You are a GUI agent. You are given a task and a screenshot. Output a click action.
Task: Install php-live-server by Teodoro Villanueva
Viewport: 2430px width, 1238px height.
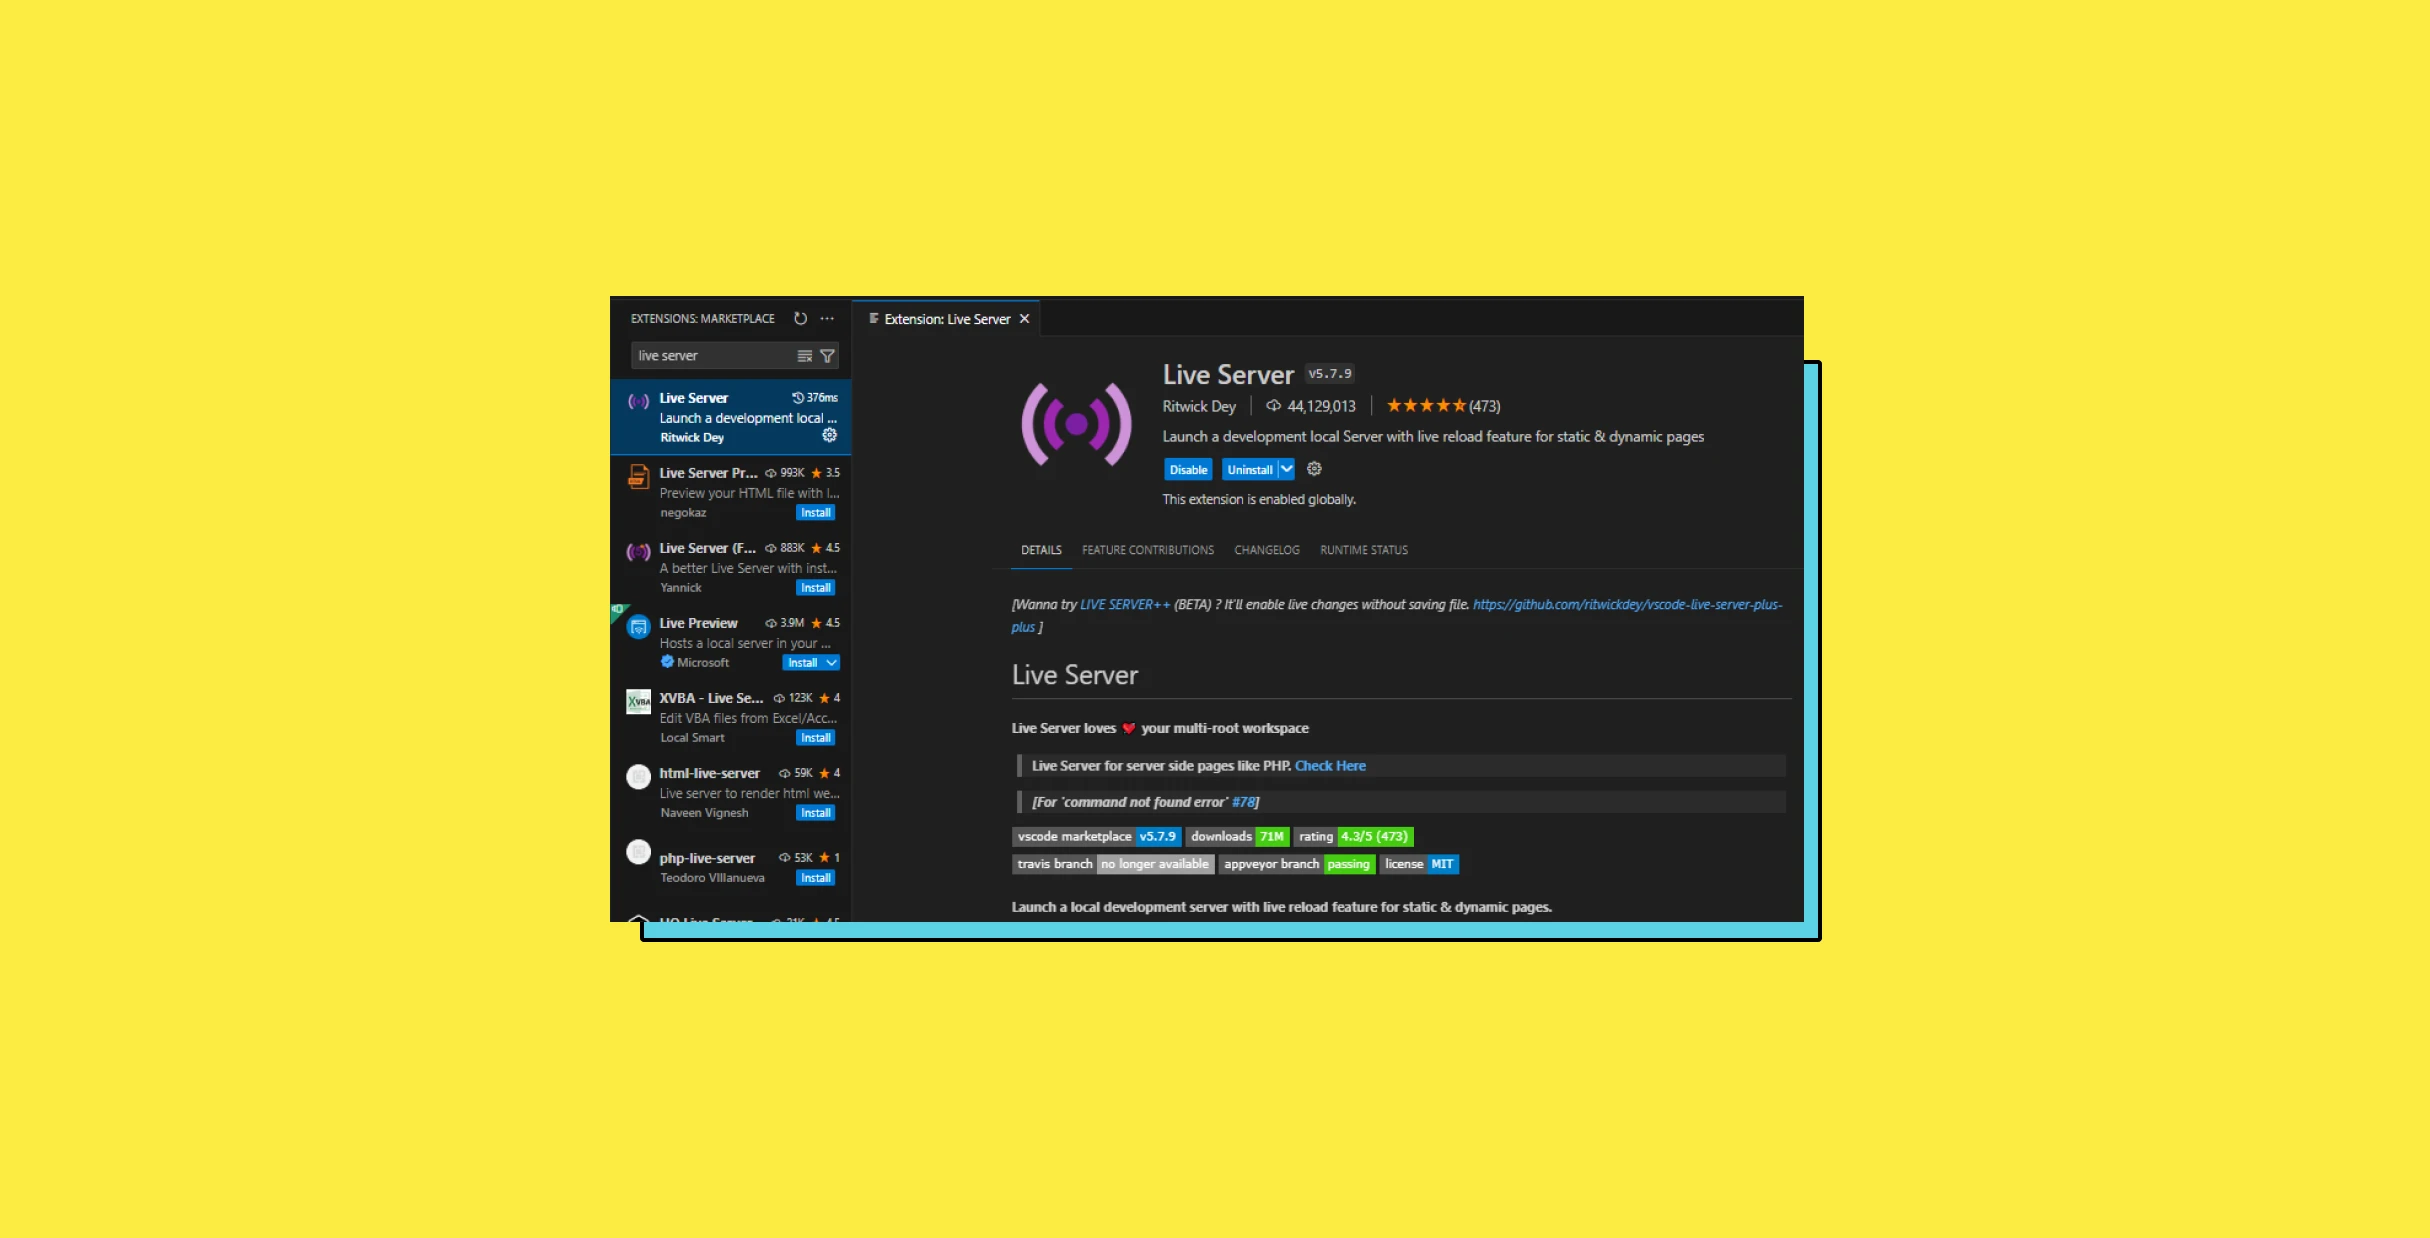tap(816, 878)
